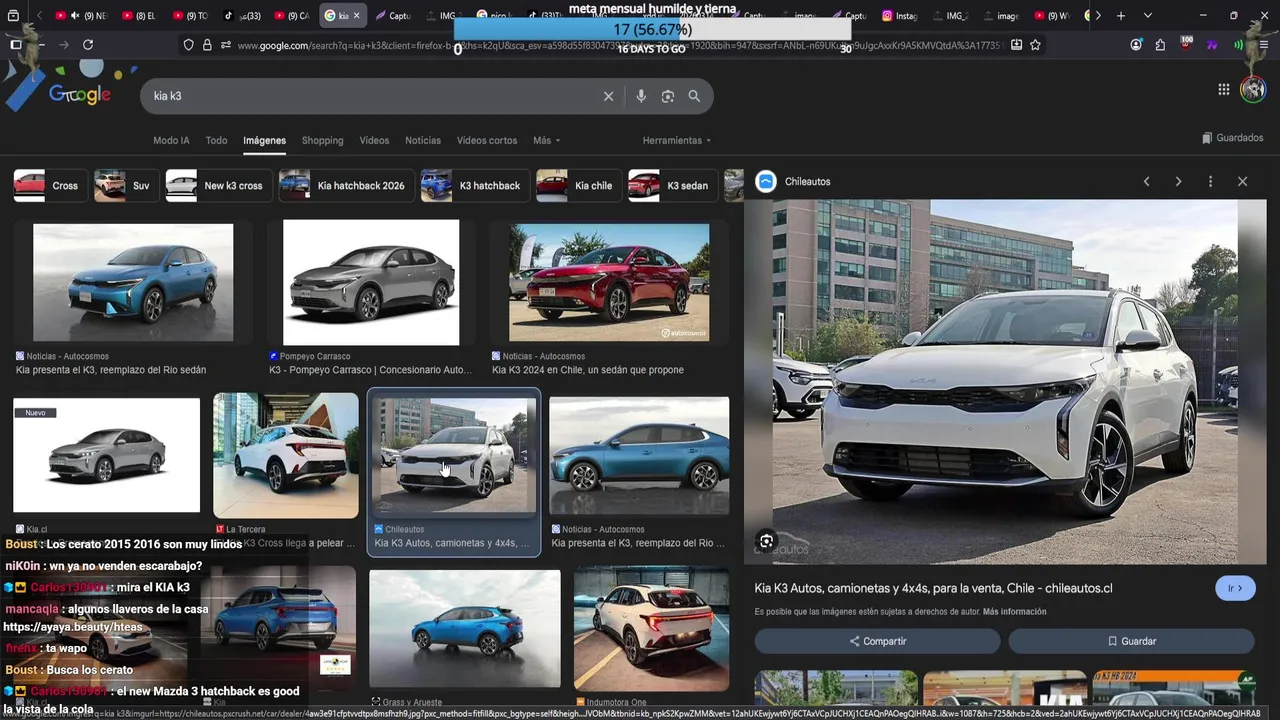Image resolution: width=1280 pixels, height=720 pixels.
Task: Show previous image in preview panel
Action: coord(1147,181)
